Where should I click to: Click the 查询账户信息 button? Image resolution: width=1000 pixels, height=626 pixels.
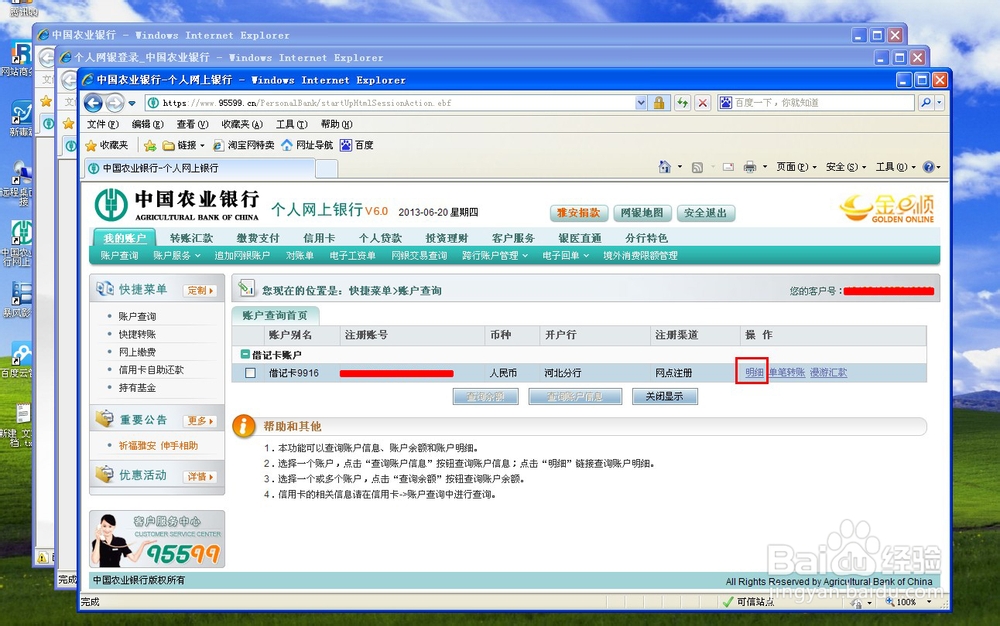[575, 397]
